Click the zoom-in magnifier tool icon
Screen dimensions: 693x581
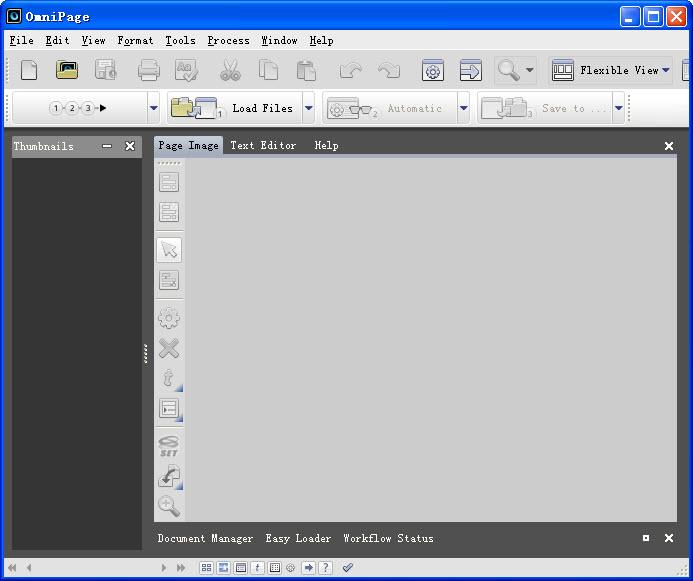click(x=169, y=506)
